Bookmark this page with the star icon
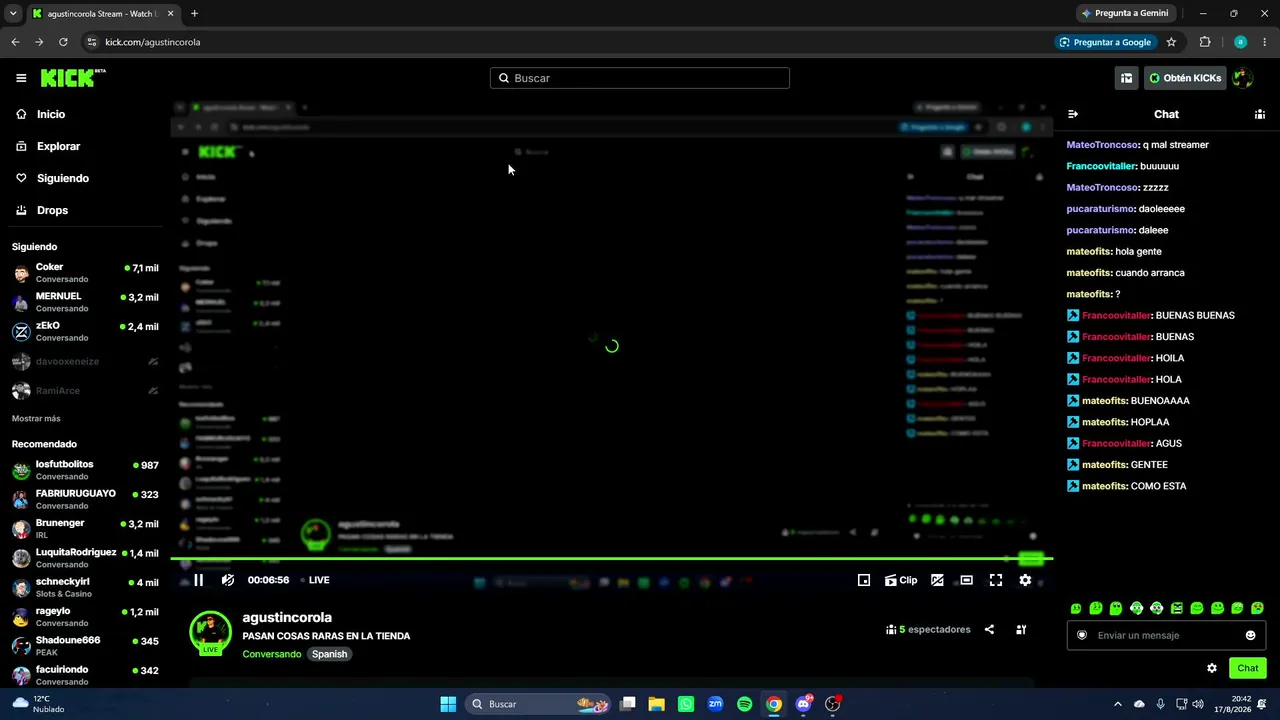1280x720 pixels. (1171, 42)
